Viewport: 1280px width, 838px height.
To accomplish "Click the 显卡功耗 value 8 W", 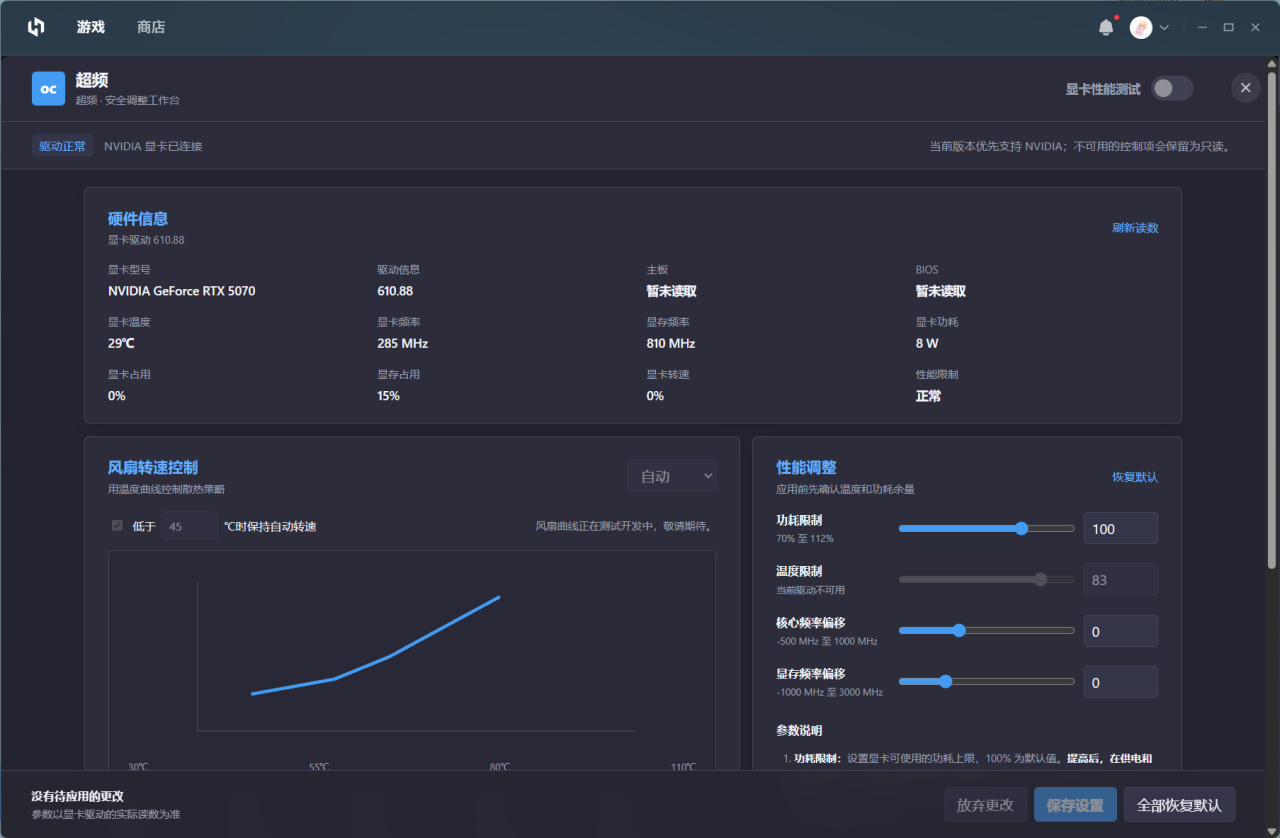I will click(927, 343).
